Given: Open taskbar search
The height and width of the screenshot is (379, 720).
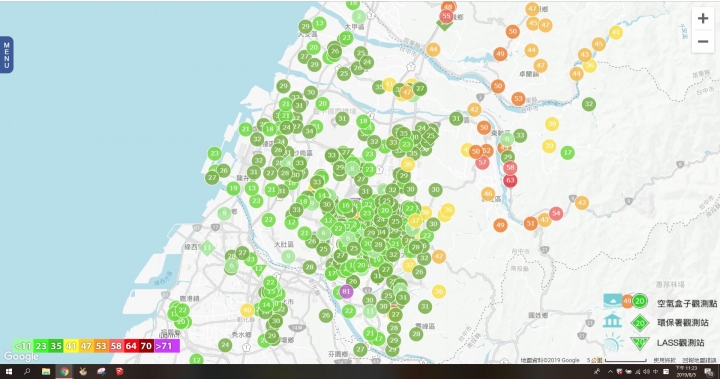Looking at the screenshot, I should [x=27, y=372].
